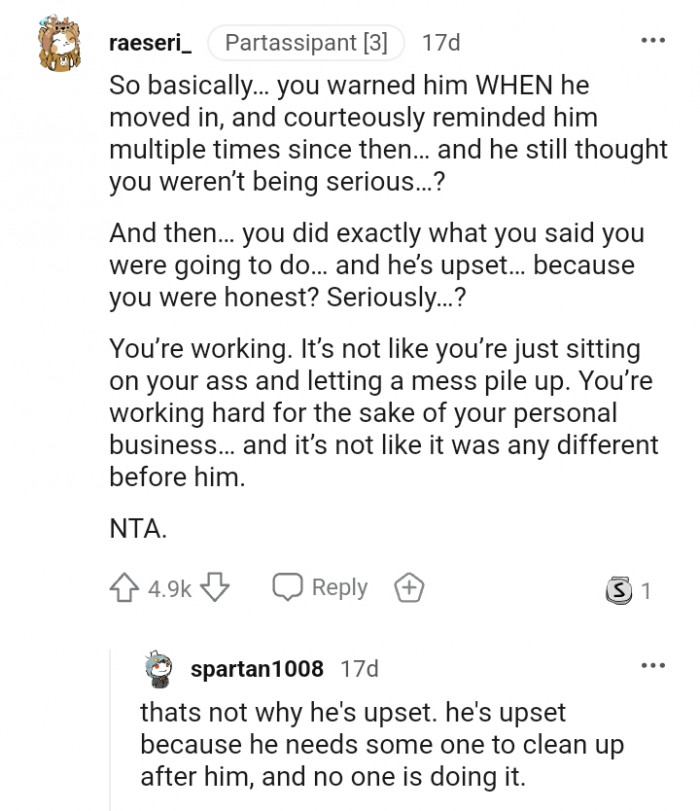View the silver award on the comment

[618, 590]
